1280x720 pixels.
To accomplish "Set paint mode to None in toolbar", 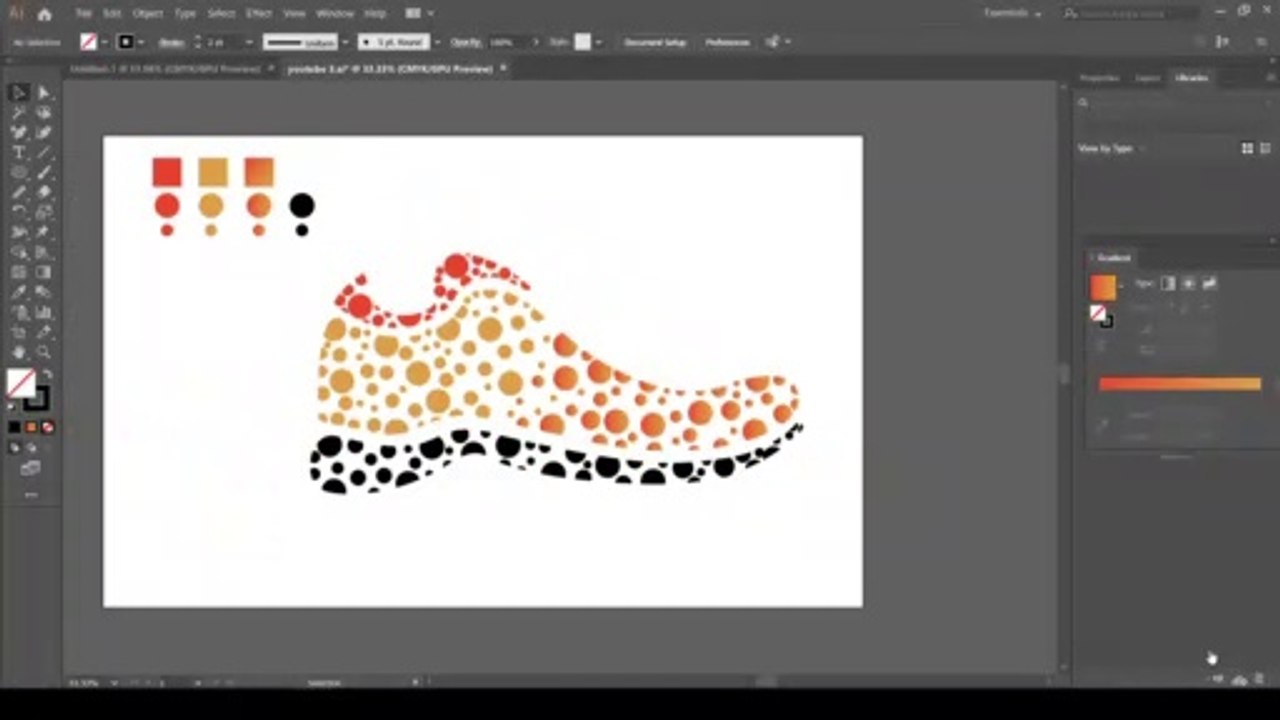I will pyautogui.click(x=47, y=427).
